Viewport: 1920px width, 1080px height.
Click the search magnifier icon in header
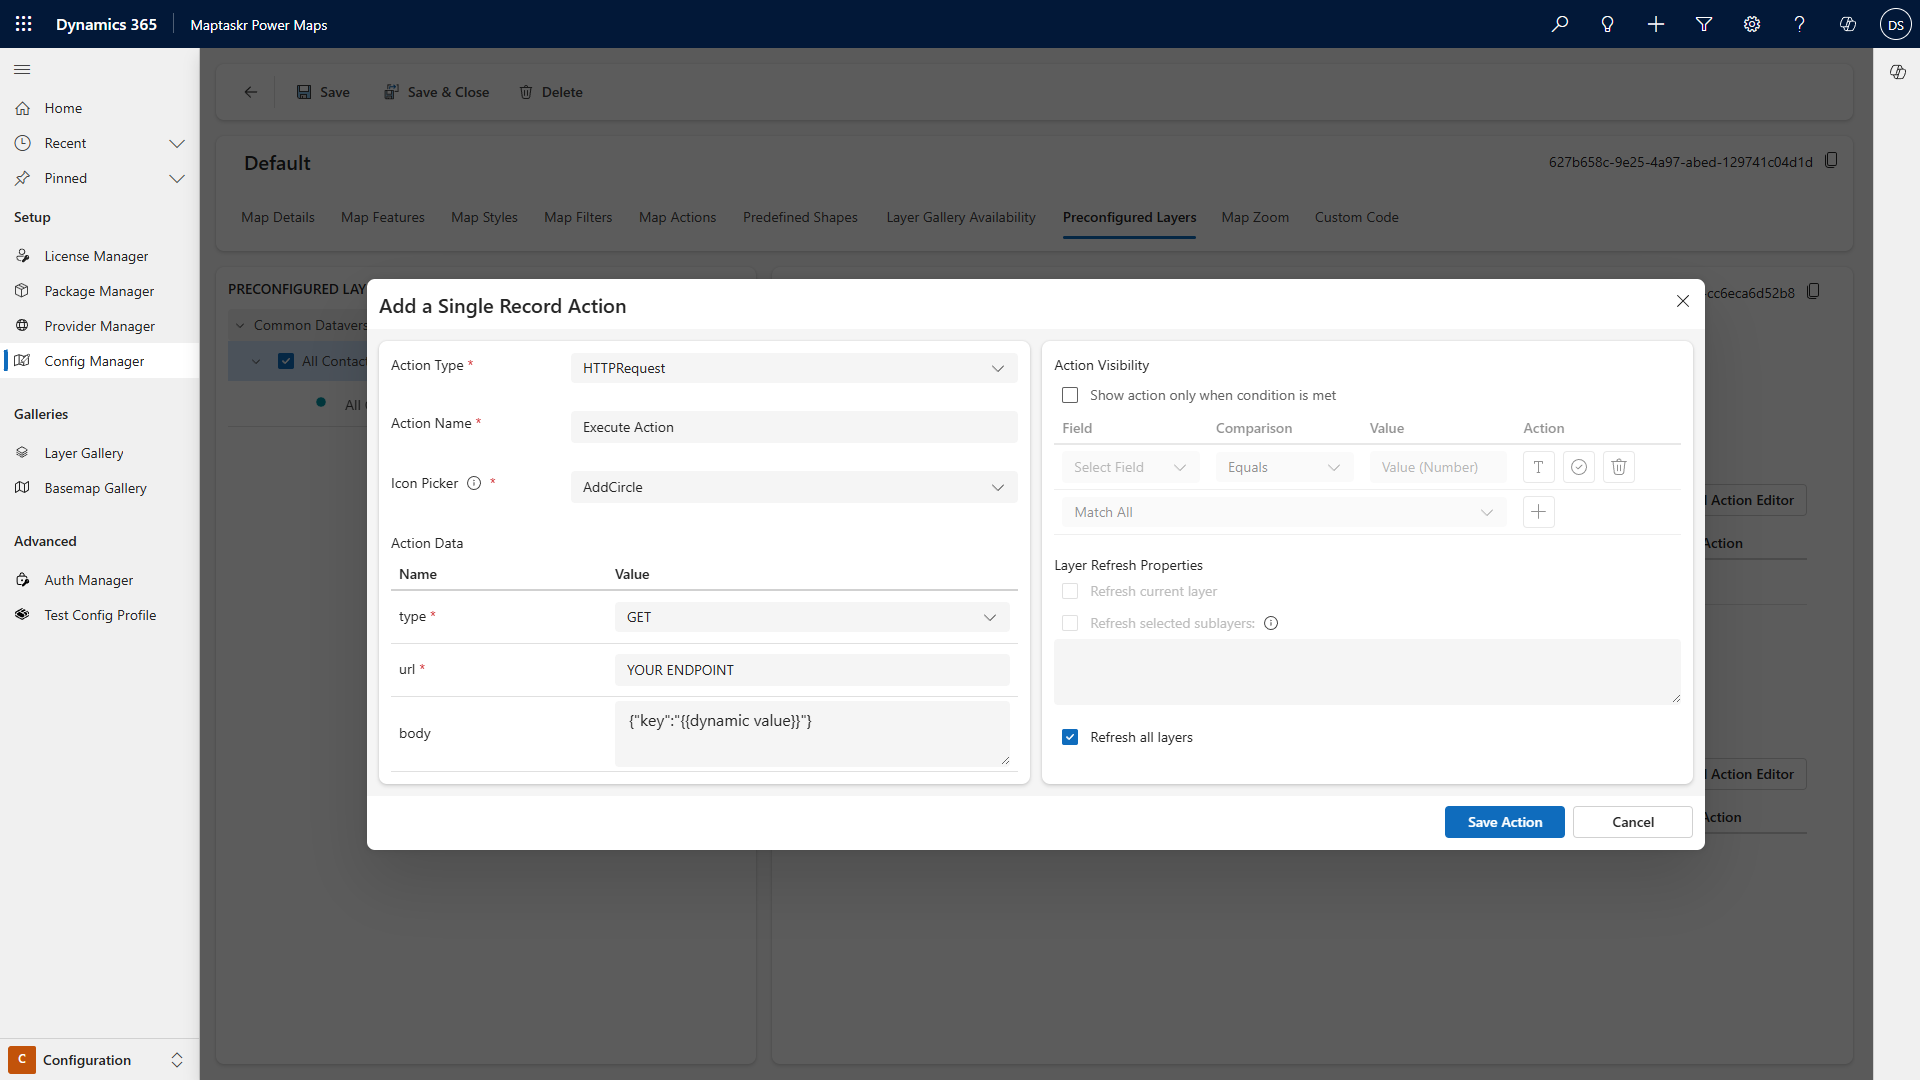[1560, 24]
